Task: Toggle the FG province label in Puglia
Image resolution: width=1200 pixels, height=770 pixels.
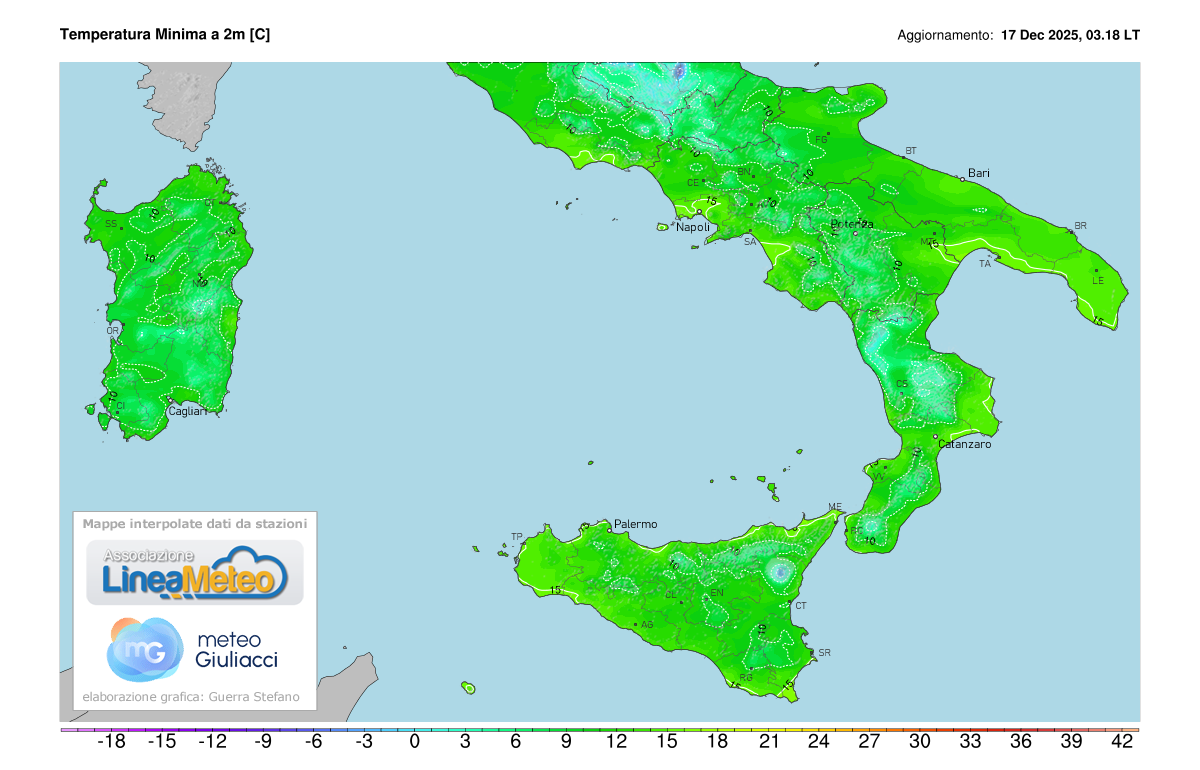Action: pyautogui.click(x=822, y=137)
